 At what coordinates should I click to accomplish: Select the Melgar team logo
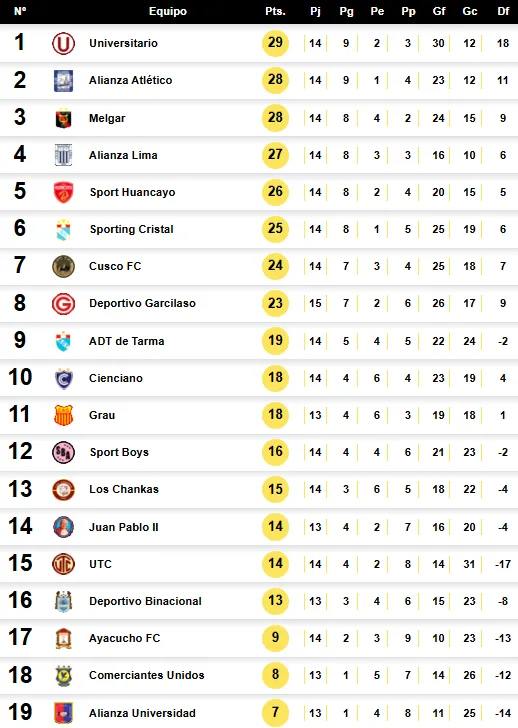tap(63, 118)
